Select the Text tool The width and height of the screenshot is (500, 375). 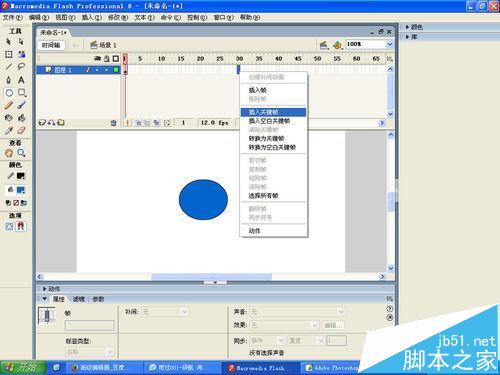point(21,80)
